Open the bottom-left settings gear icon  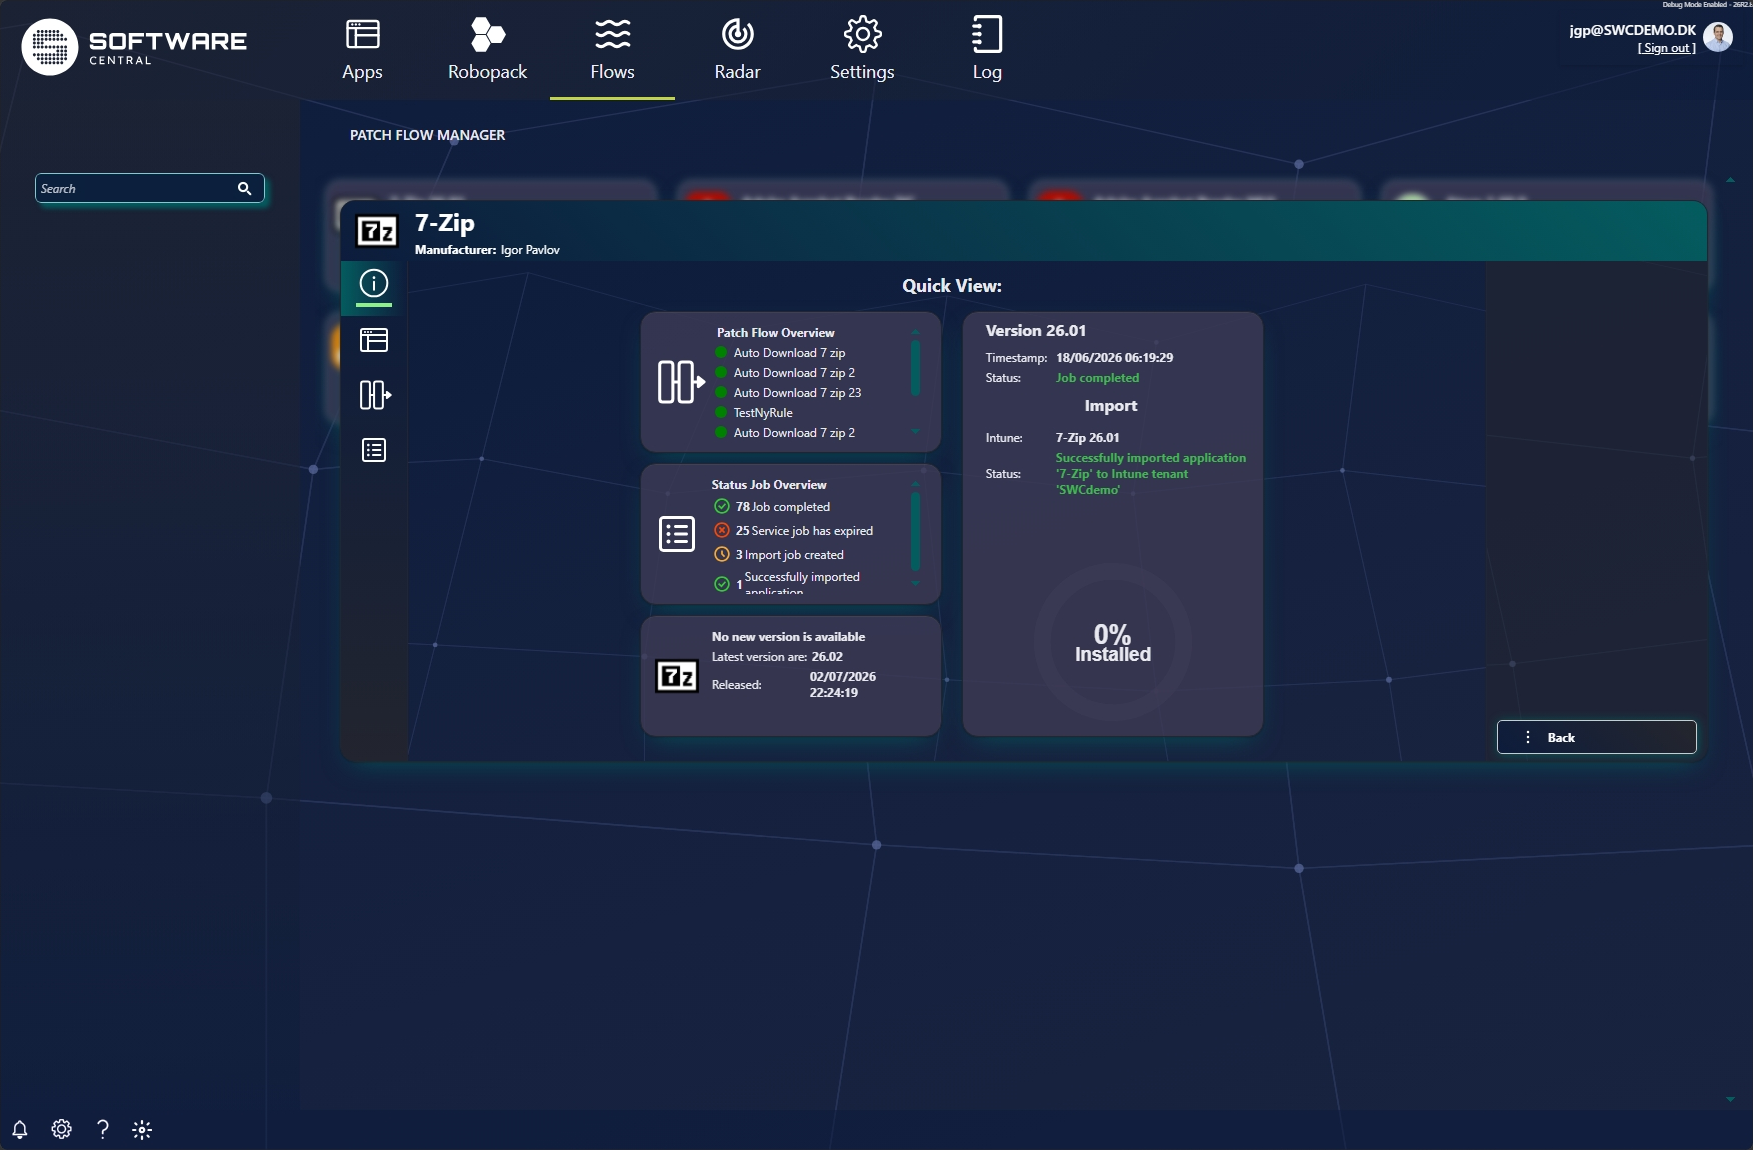(x=61, y=1129)
